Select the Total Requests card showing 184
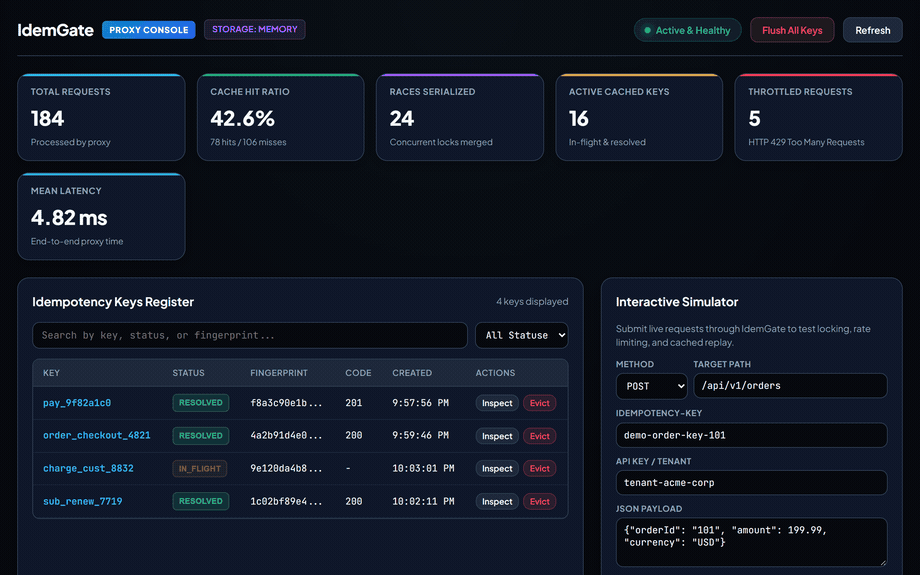The height and width of the screenshot is (575, 920). pyautogui.click(x=101, y=117)
